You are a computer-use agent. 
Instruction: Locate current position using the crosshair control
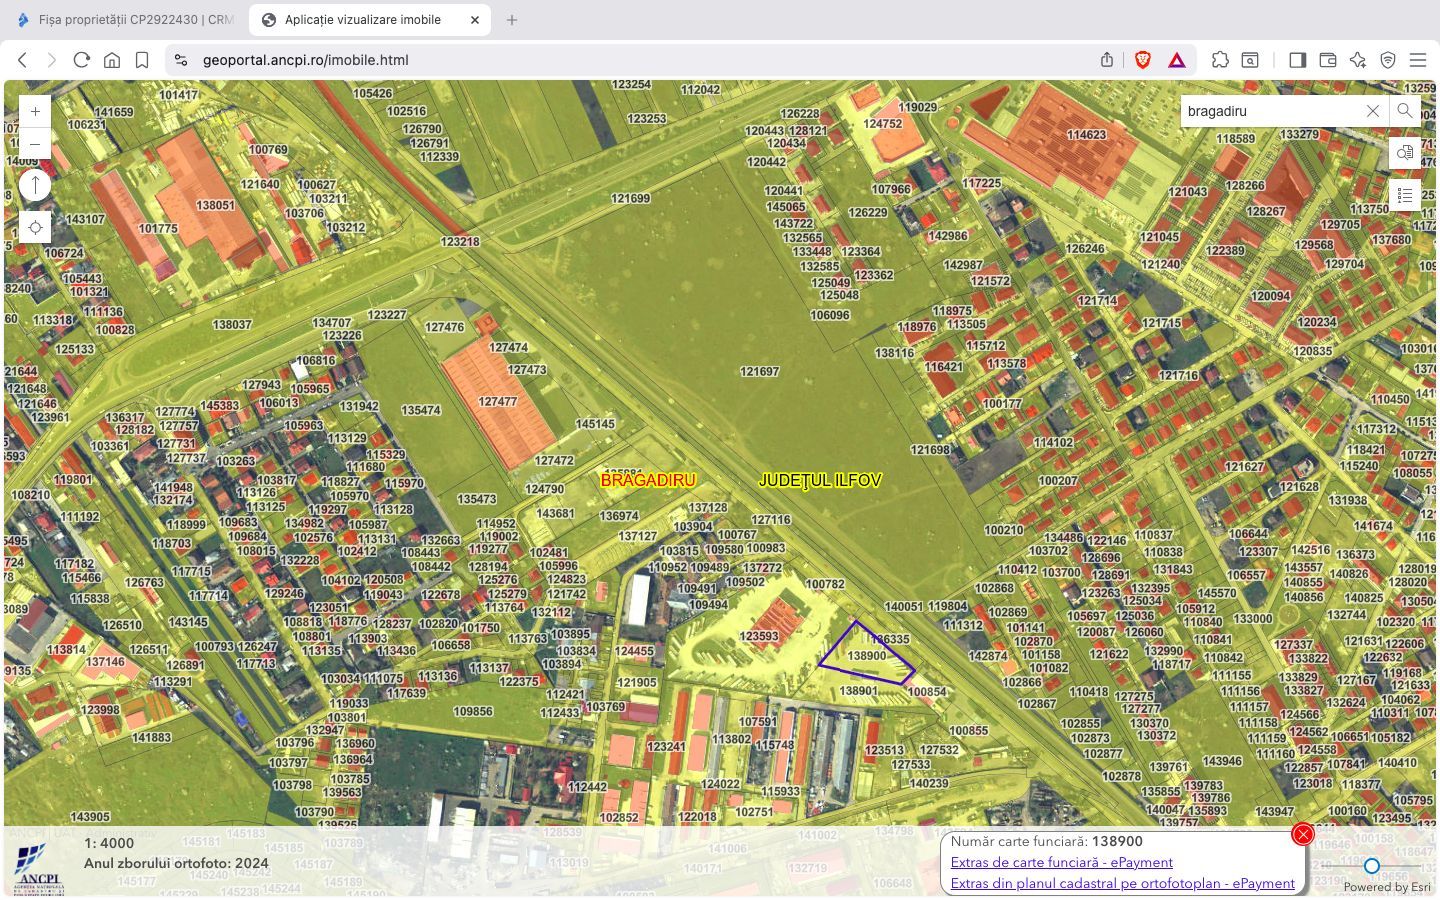(35, 227)
